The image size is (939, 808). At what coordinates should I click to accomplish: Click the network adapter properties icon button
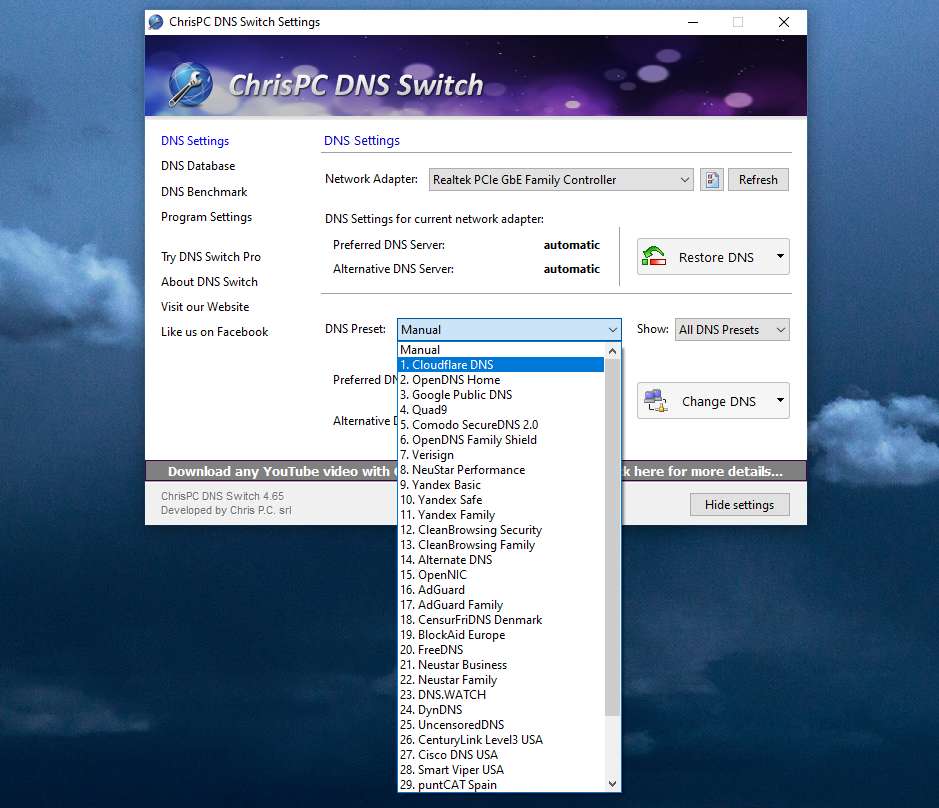point(711,180)
